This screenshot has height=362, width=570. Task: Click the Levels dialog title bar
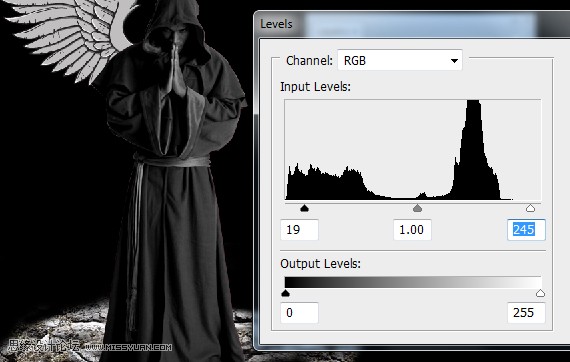412,24
